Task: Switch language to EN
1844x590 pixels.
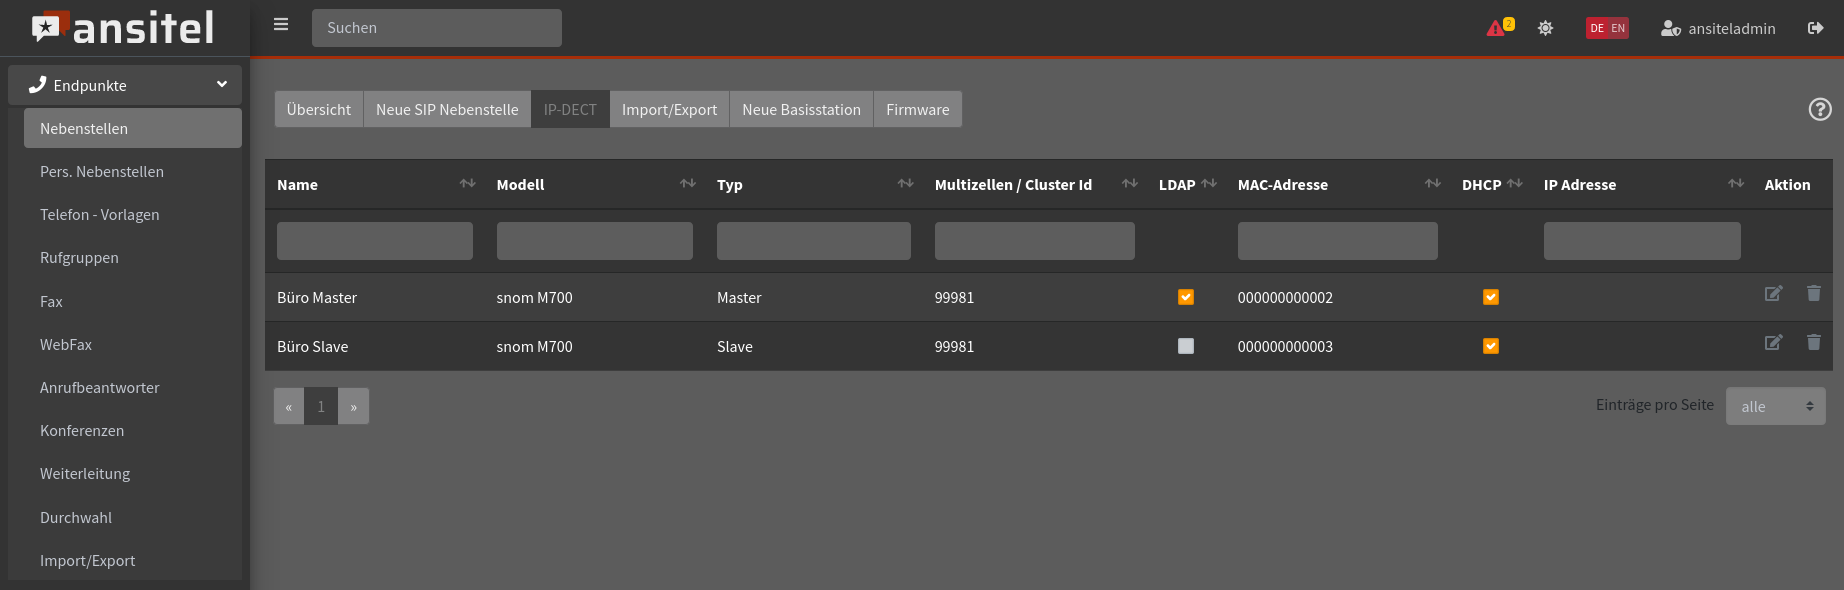Action: [x=1618, y=28]
